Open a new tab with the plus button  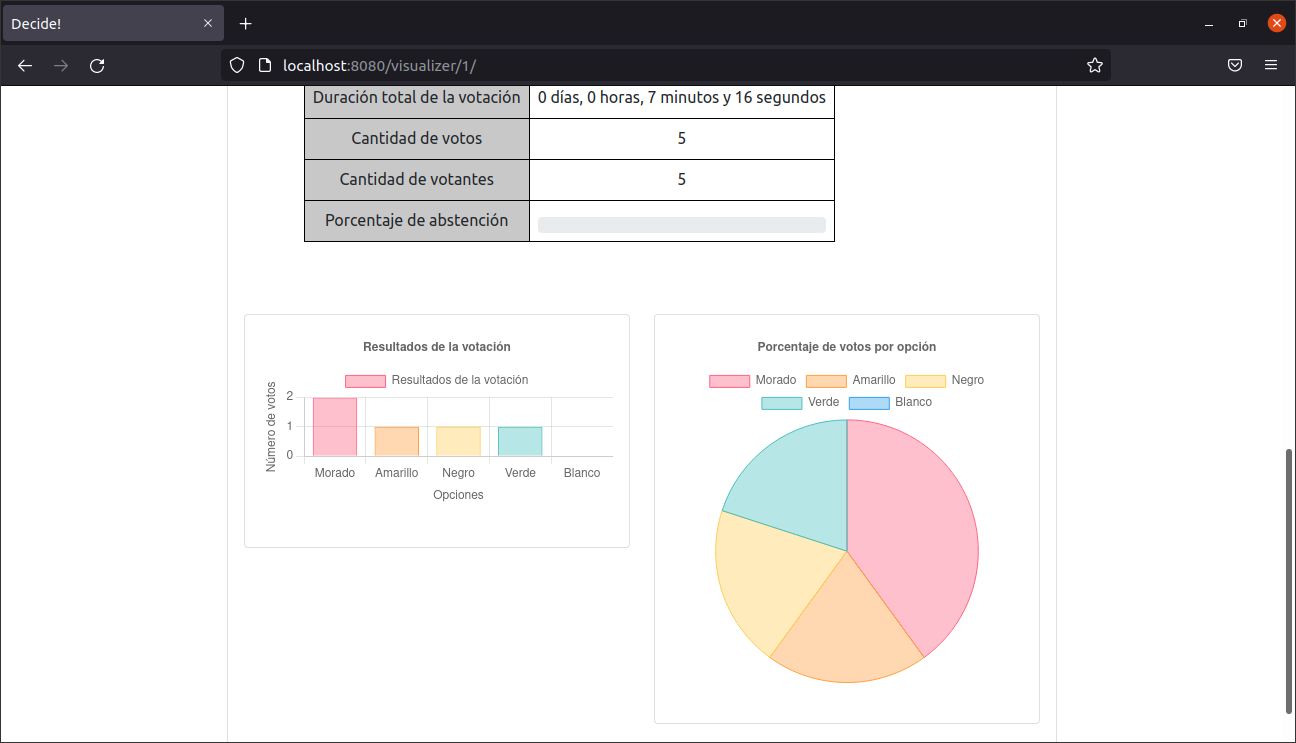coord(245,23)
